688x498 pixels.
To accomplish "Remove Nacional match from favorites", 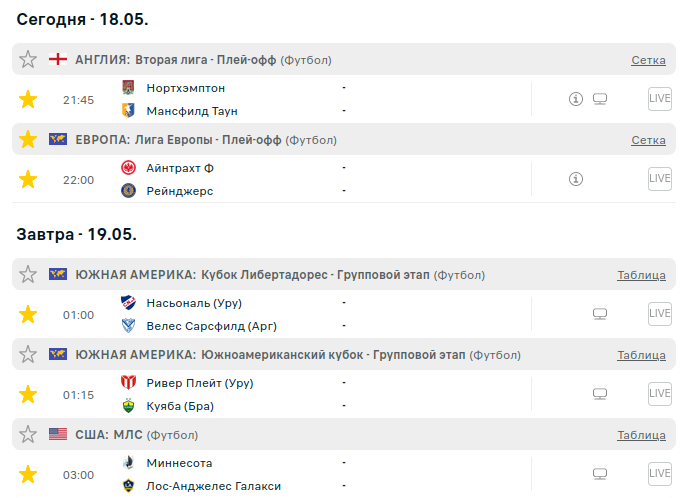I will click(28, 314).
